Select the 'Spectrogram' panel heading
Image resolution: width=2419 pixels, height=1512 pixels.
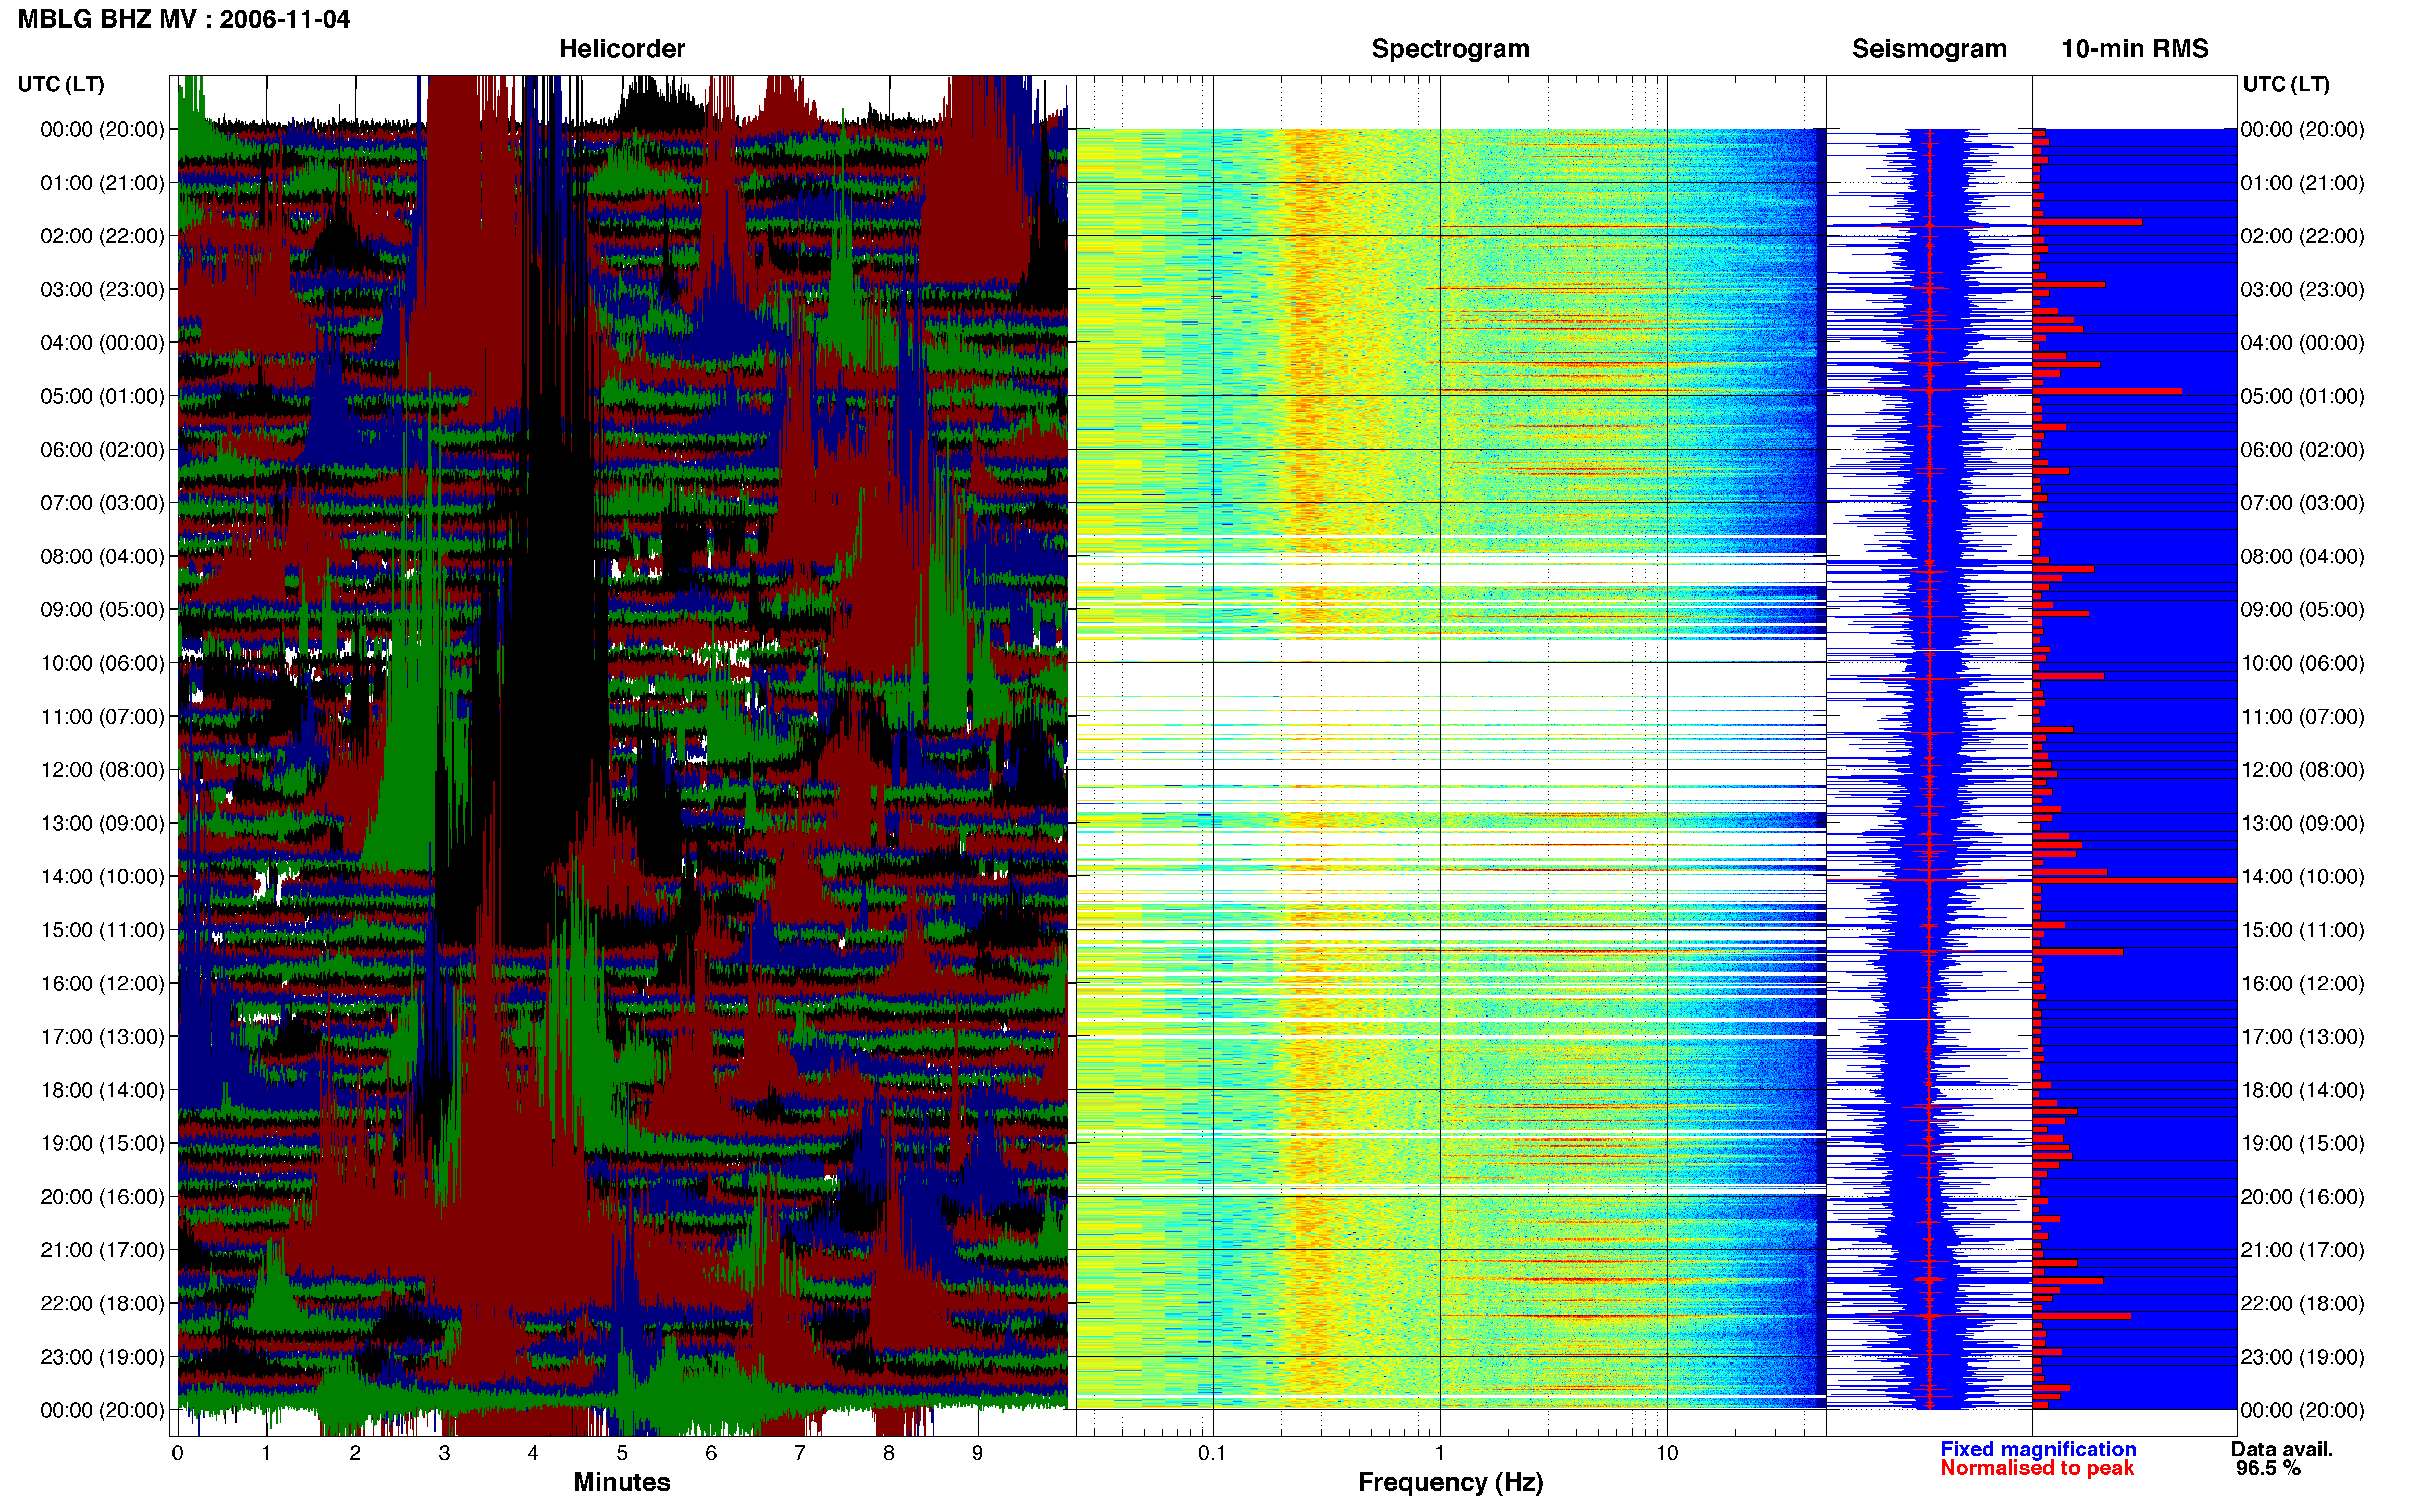pos(1450,49)
